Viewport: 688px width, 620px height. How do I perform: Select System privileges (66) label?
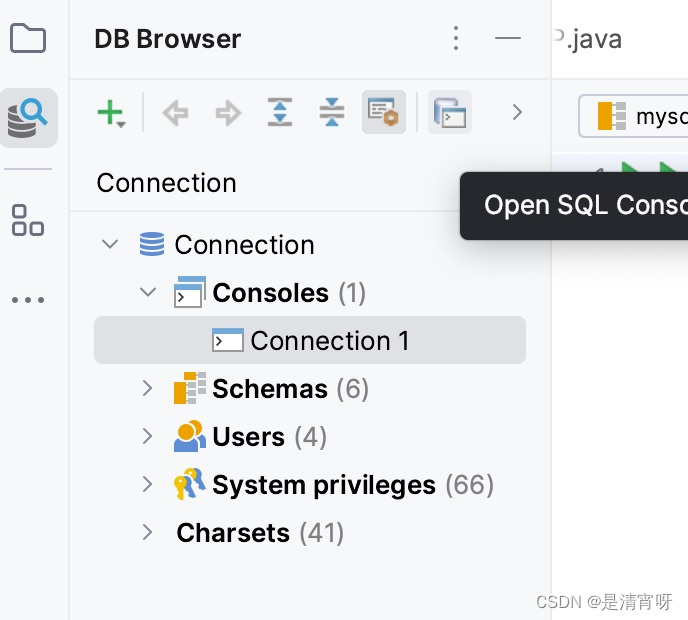(x=353, y=485)
